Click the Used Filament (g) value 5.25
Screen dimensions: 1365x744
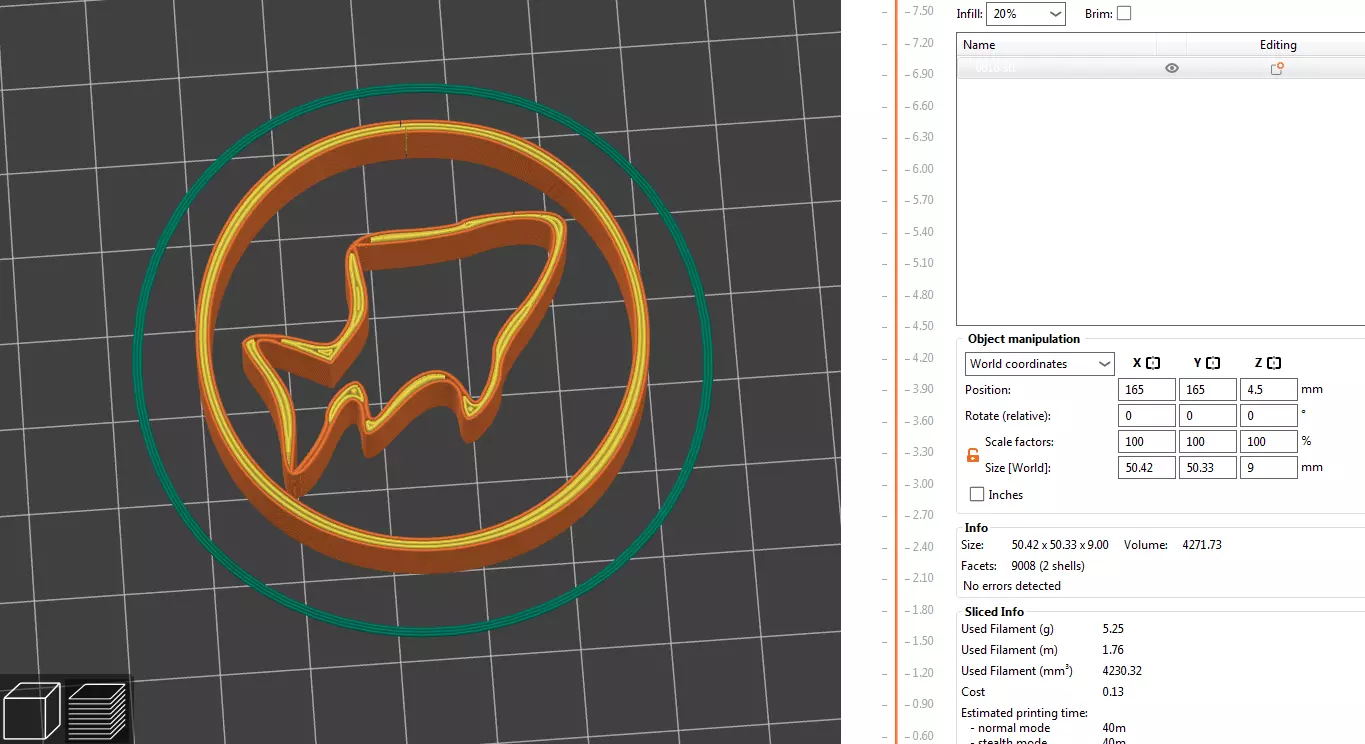1113,629
